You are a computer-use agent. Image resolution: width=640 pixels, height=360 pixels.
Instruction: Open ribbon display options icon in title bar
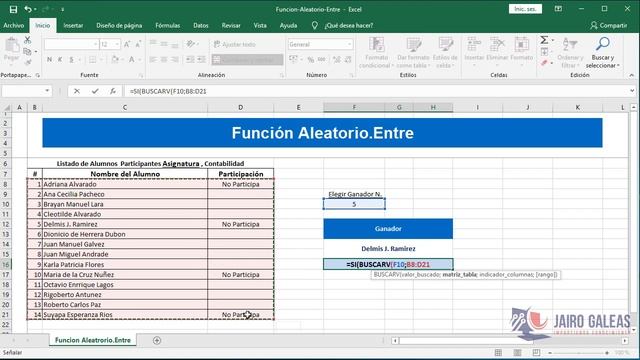point(558,9)
